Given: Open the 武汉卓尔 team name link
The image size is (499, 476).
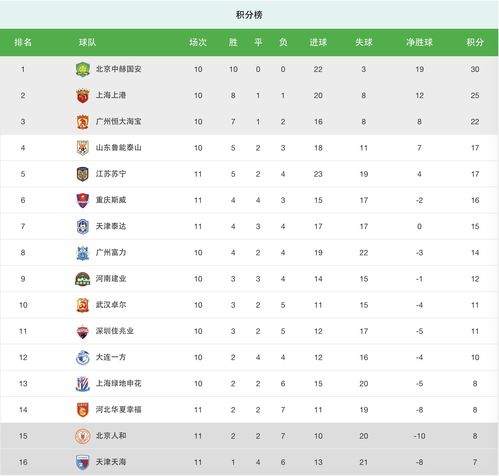Looking at the screenshot, I should pos(111,305).
